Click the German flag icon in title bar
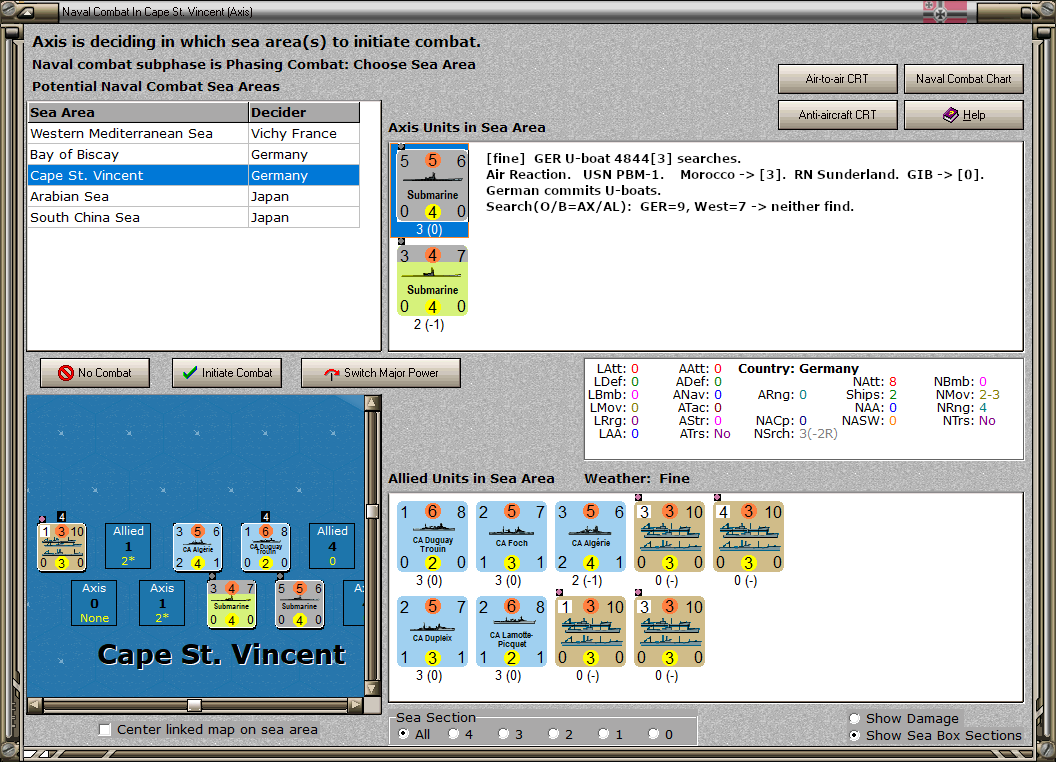1056x762 pixels. pos(944,11)
